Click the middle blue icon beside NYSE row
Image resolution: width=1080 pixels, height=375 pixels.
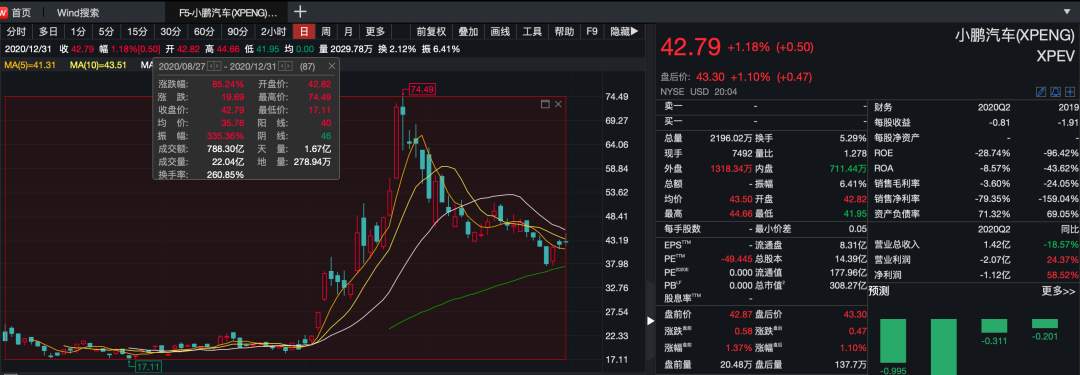(1055, 92)
